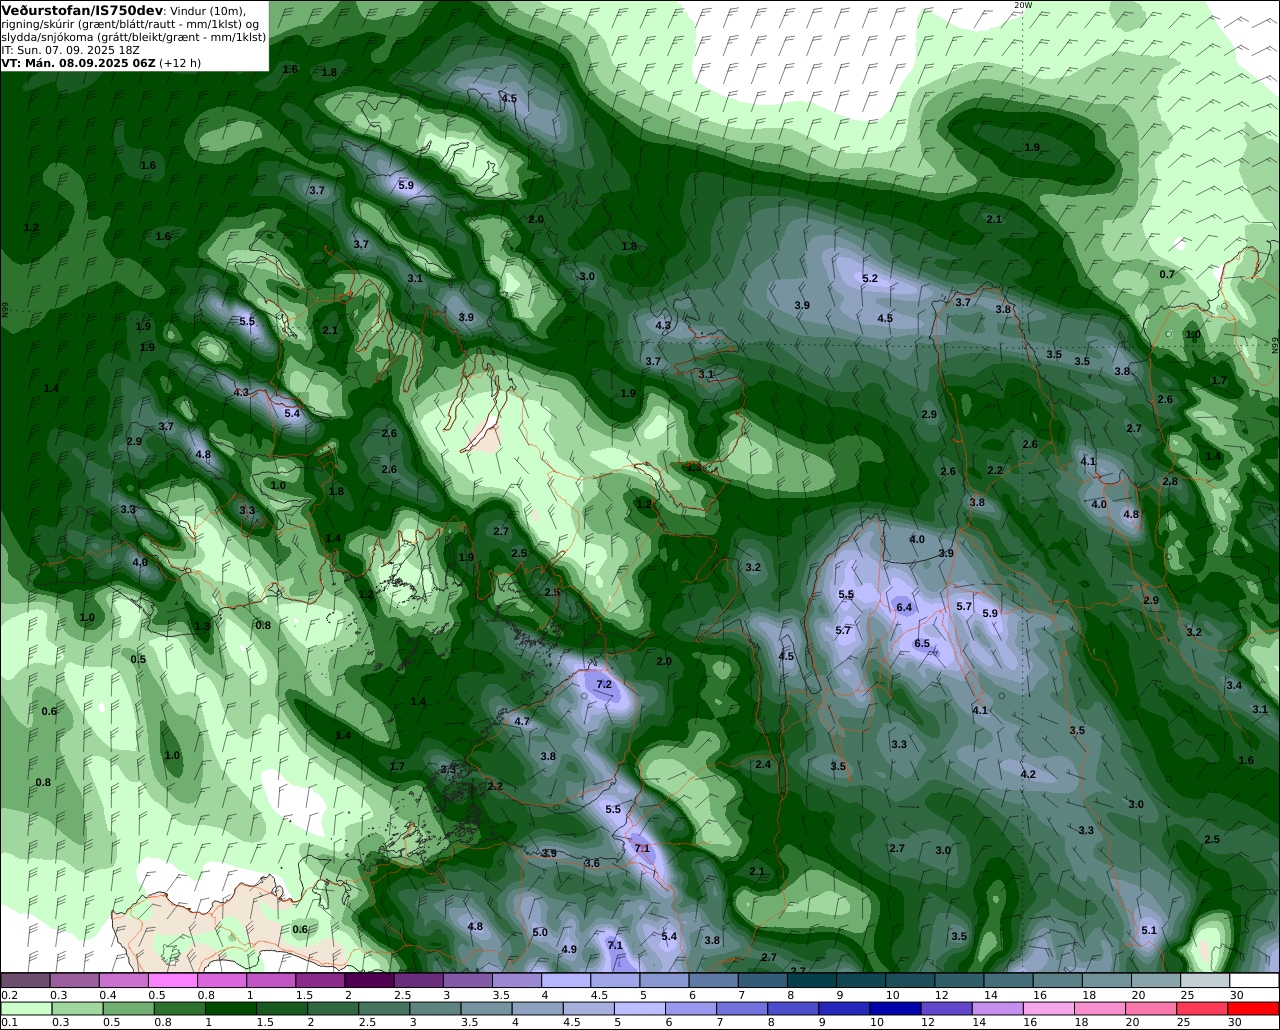Select lower legend bright red swatch at 30
Screen dimensions: 1280x1030
pyautogui.click(x=1255, y=1008)
